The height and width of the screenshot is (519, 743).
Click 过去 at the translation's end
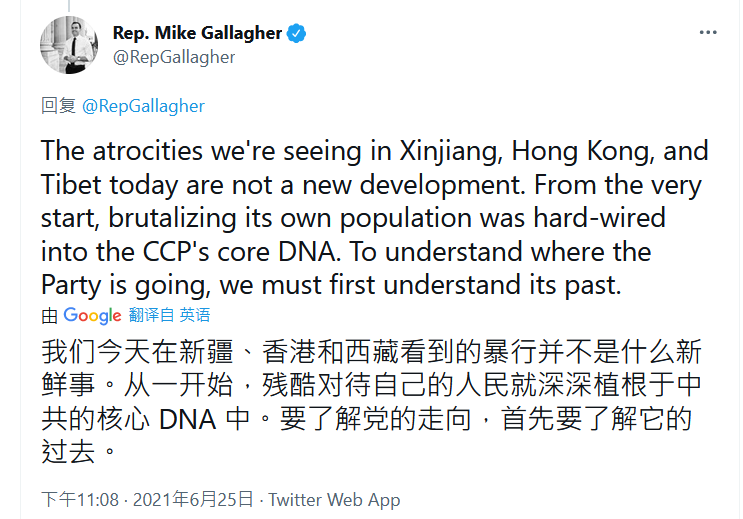click(x=72, y=451)
